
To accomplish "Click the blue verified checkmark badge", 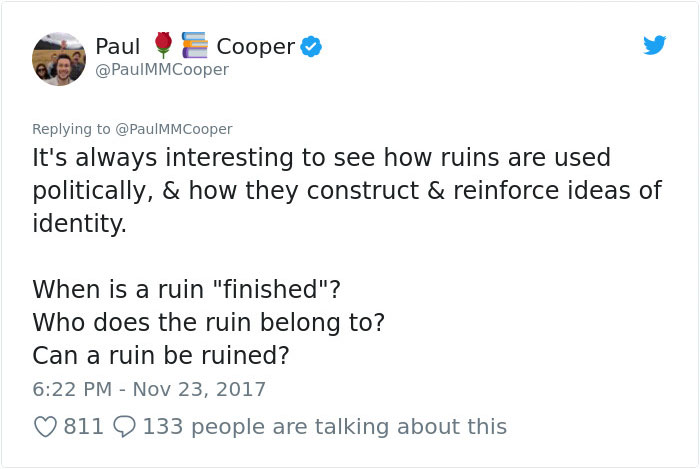I will [311, 46].
